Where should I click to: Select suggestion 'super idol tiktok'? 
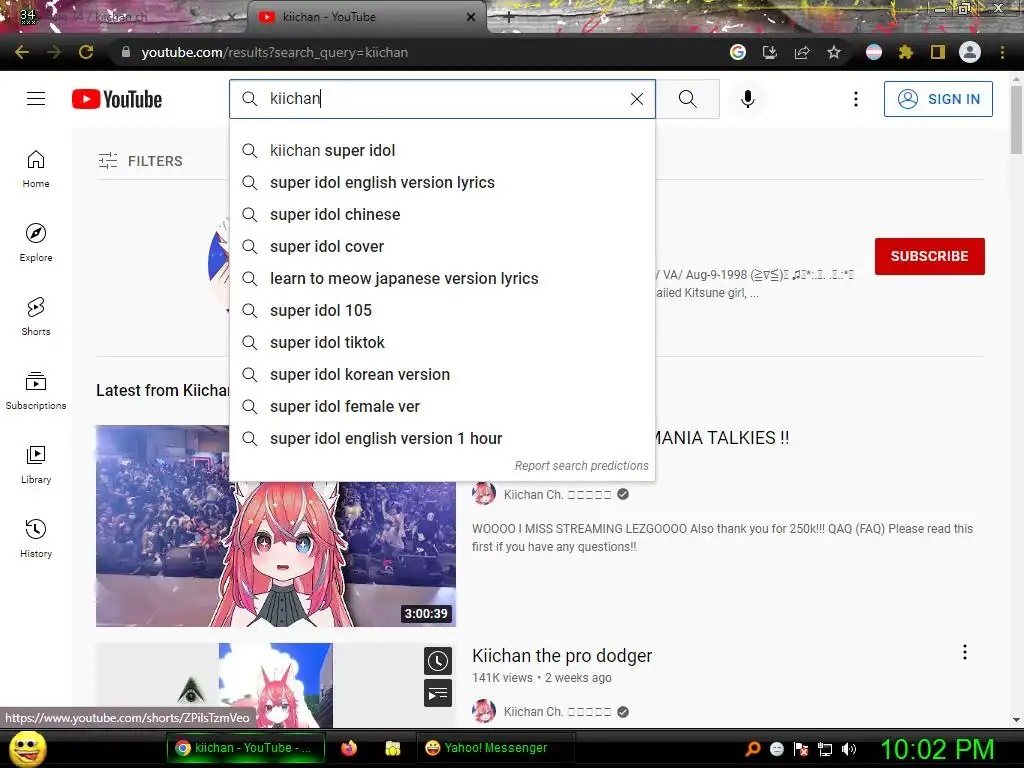[x=442, y=342]
